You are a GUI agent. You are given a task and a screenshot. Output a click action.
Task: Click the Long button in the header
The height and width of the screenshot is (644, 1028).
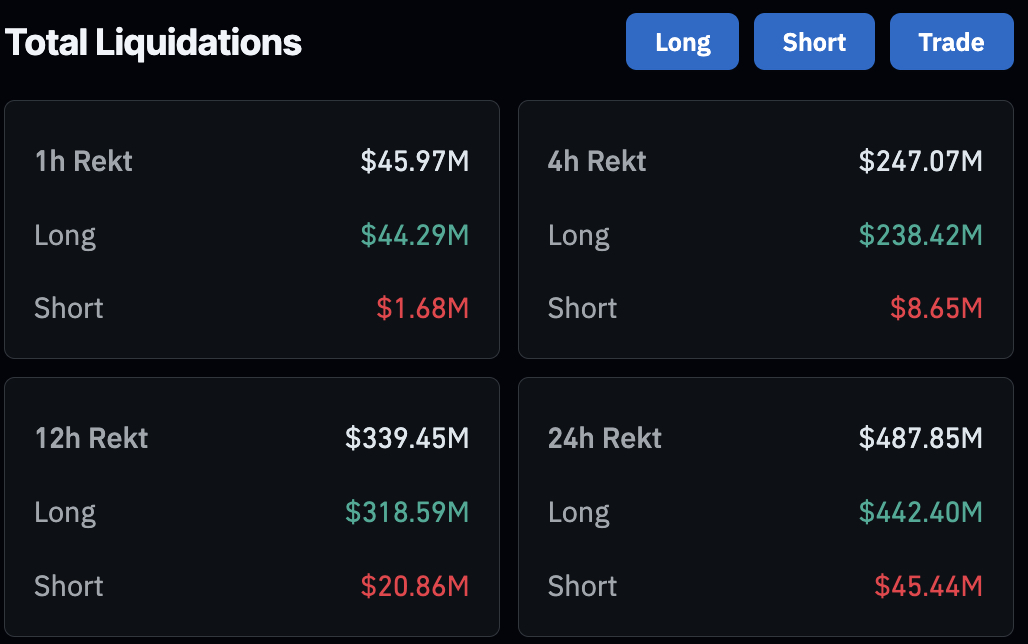click(x=682, y=41)
